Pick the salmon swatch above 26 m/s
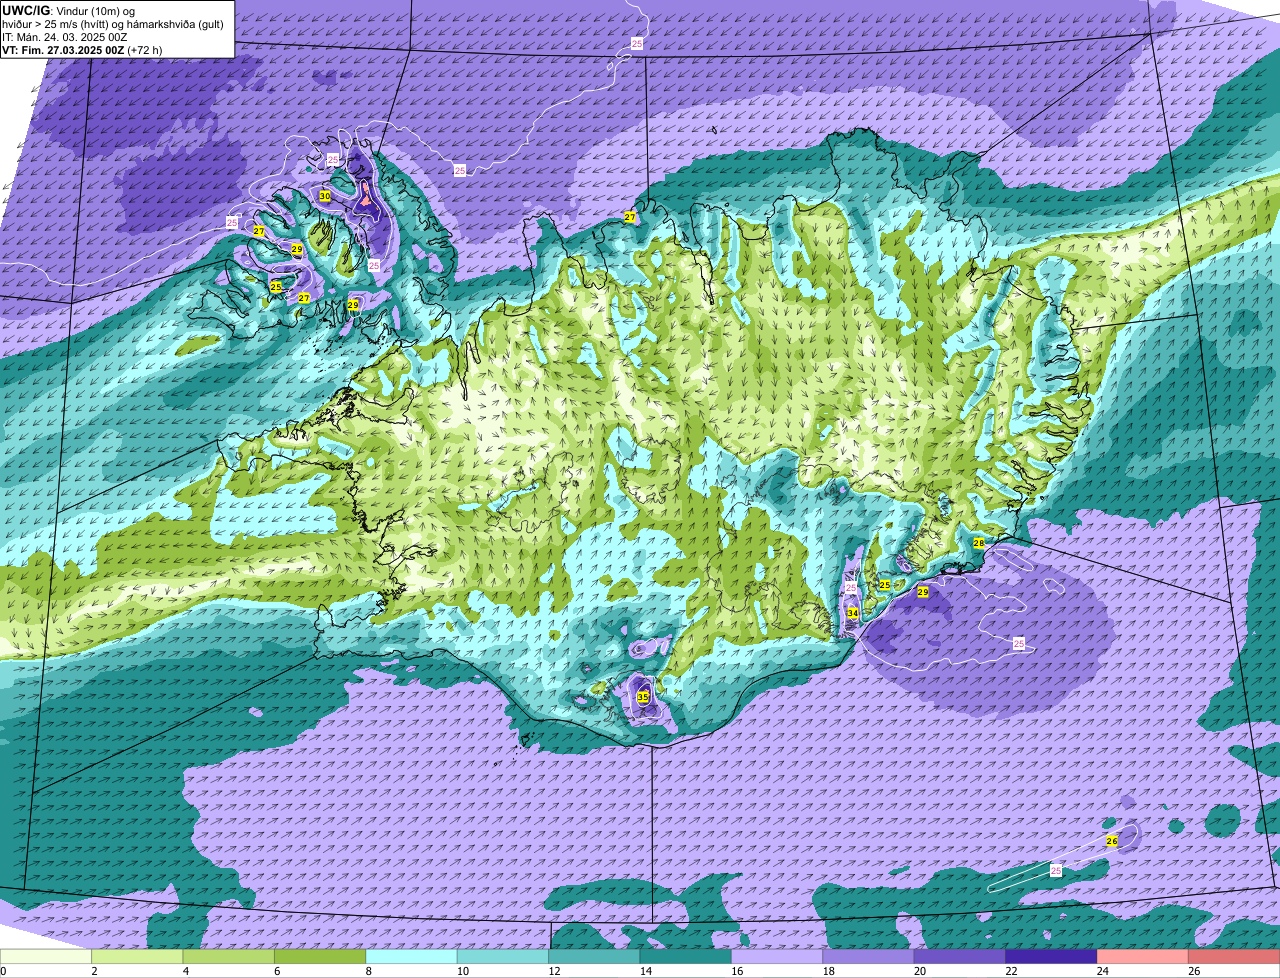The height and width of the screenshot is (978, 1280). point(1234,957)
